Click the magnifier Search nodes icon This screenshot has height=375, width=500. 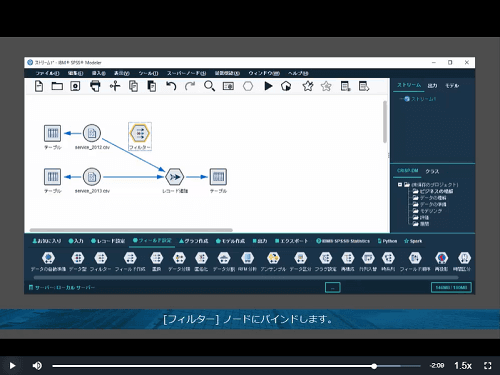[x=209, y=86]
